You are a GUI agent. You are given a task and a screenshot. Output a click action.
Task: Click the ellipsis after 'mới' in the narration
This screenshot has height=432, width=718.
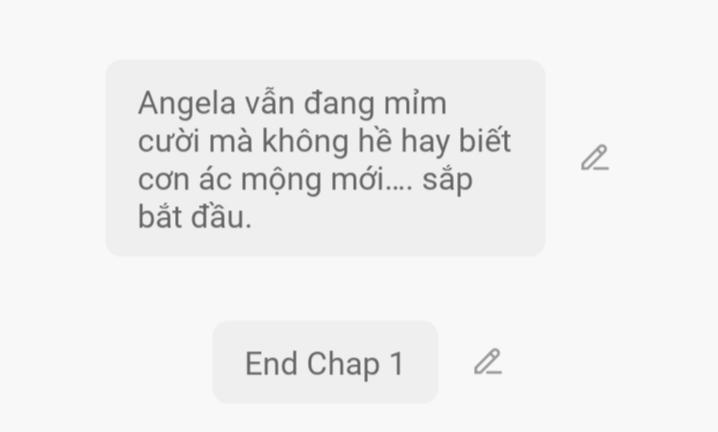coord(399,188)
